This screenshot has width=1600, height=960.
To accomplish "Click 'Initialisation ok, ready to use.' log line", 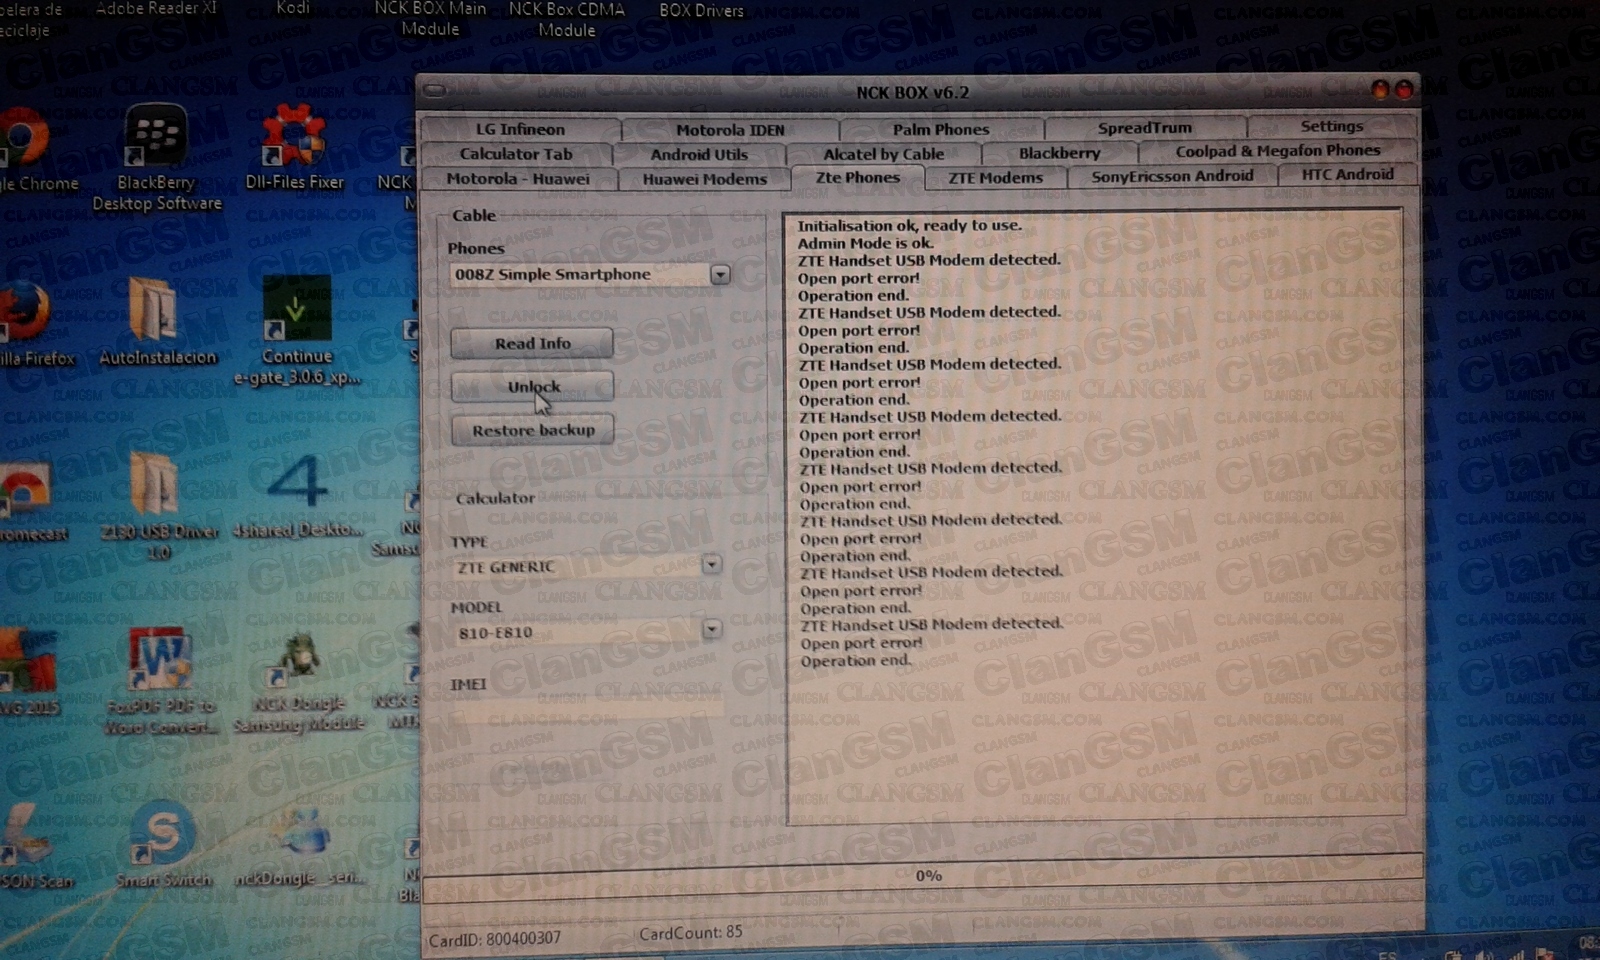I will [909, 226].
